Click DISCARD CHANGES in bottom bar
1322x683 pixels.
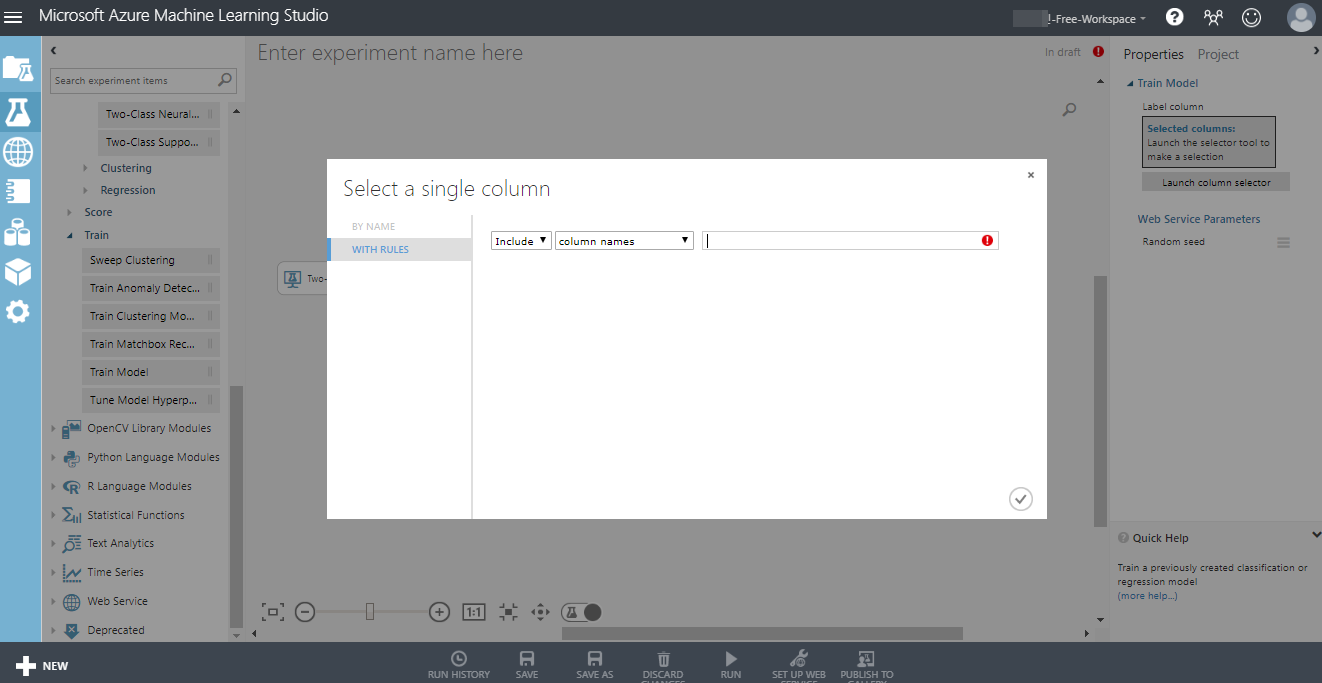click(663, 666)
